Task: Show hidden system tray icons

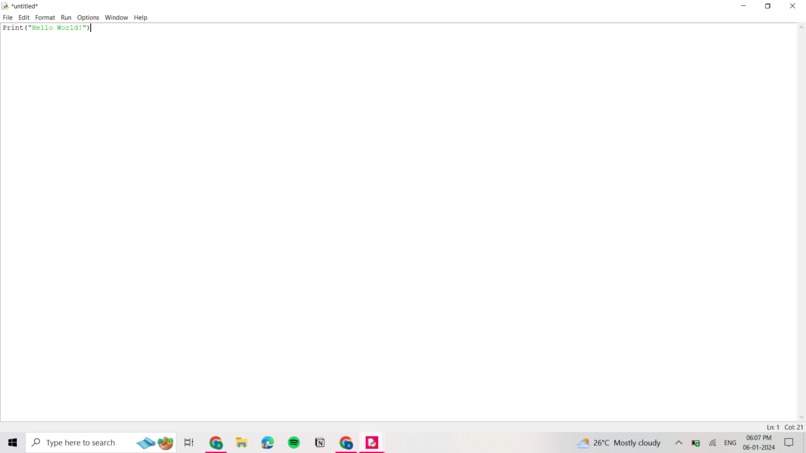Action: pos(679,443)
